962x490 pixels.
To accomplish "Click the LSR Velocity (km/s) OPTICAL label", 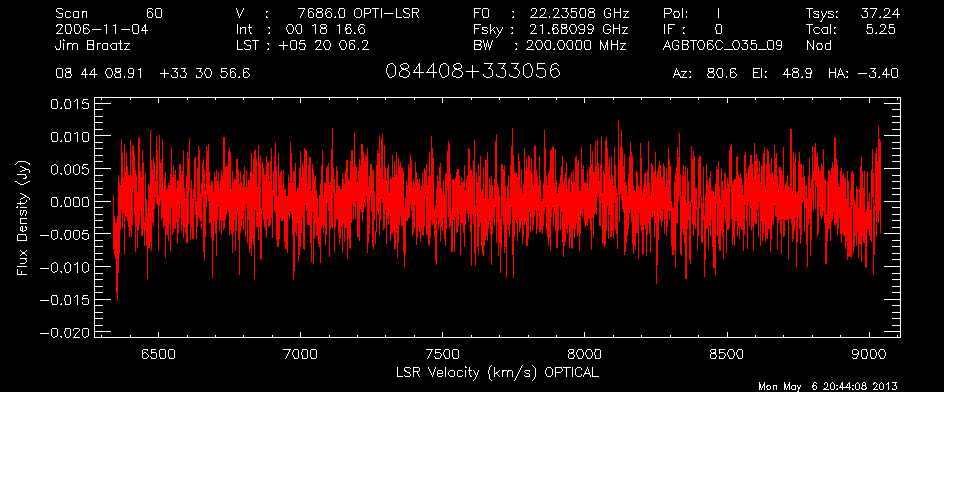I will point(498,372).
